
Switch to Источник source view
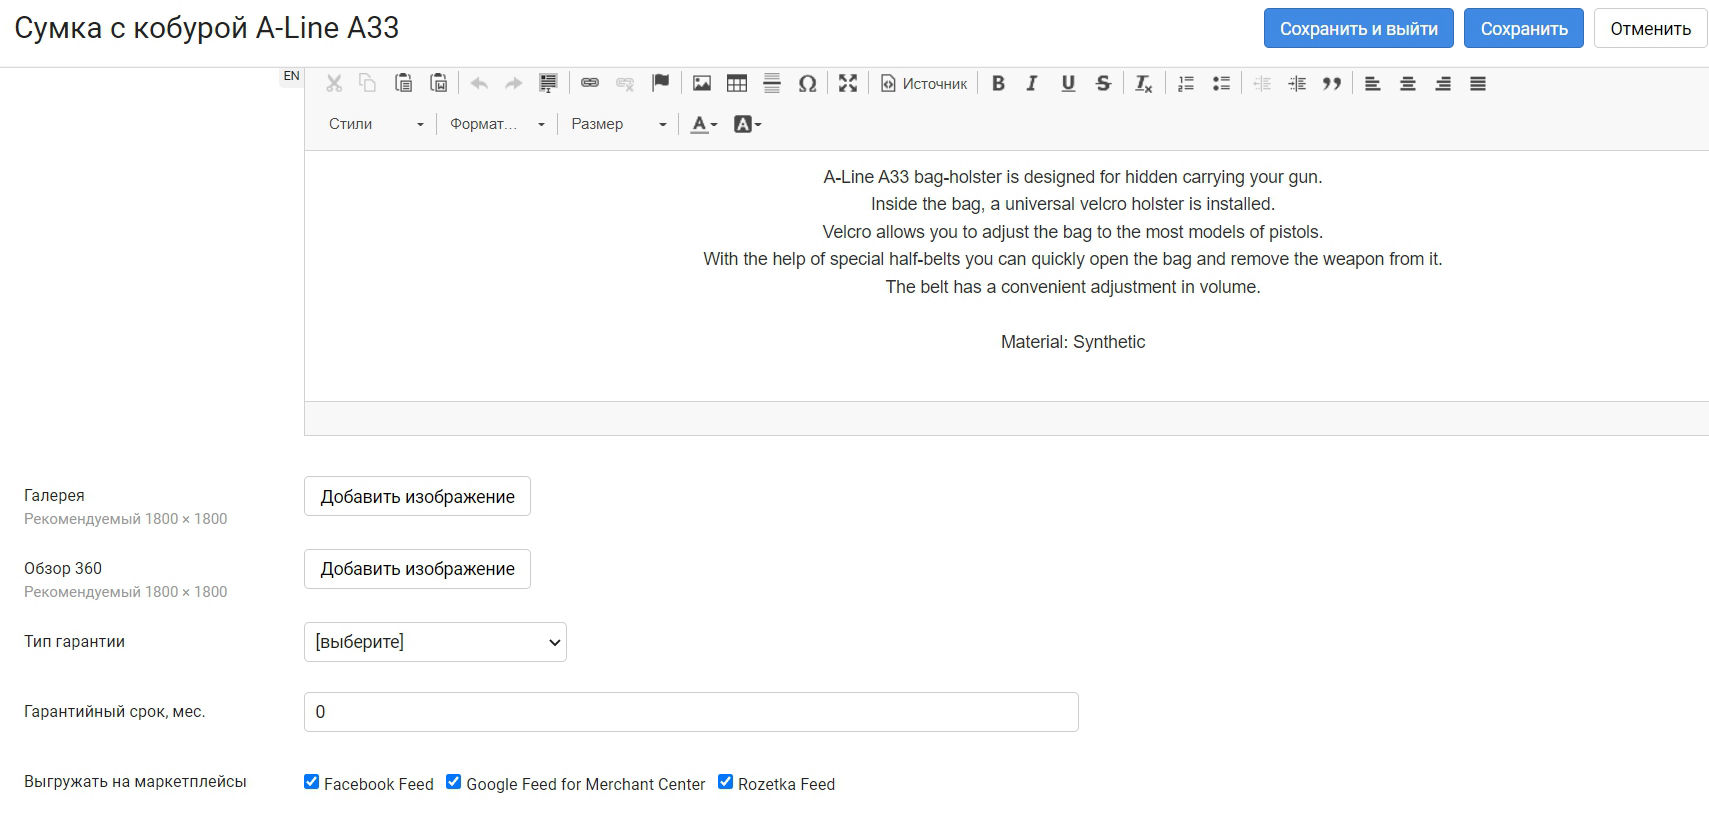pyautogui.click(x=924, y=84)
